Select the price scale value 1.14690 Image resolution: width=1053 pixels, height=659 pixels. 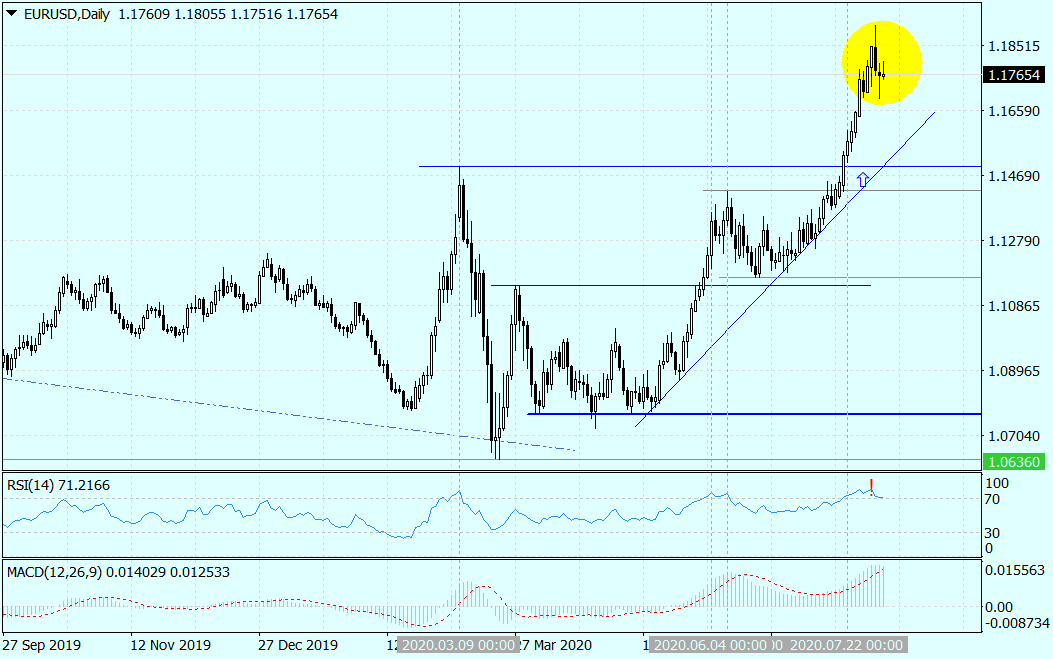1014,176
